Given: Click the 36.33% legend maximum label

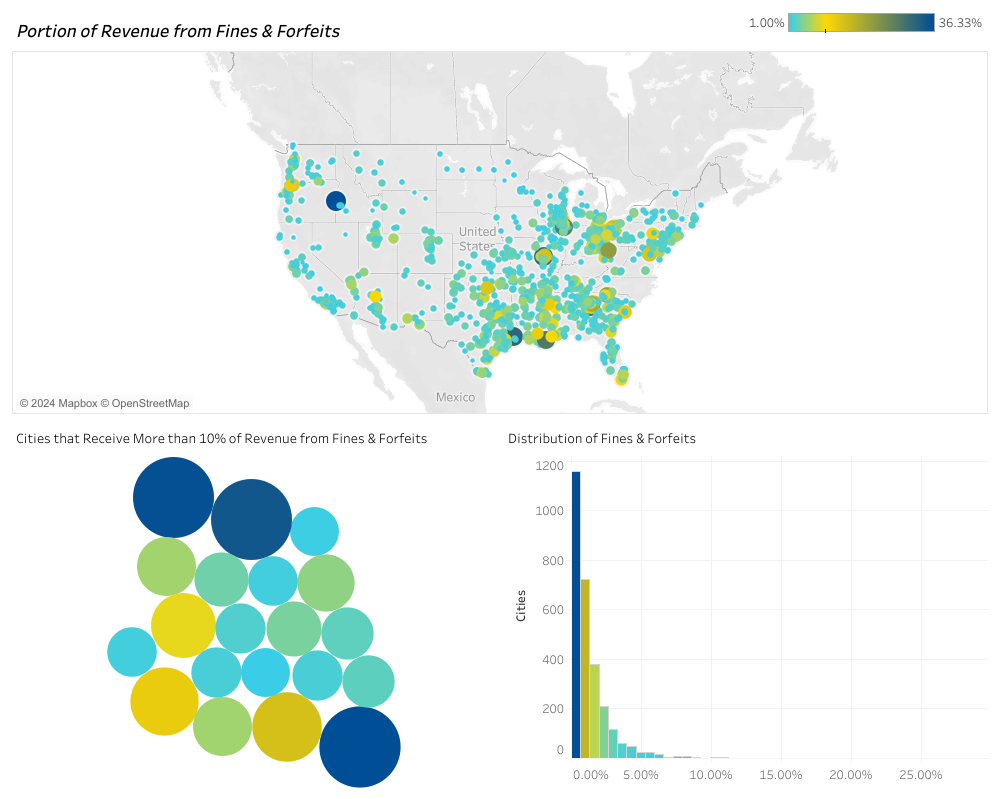Looking at the screenshot, I should click(960, 22).
